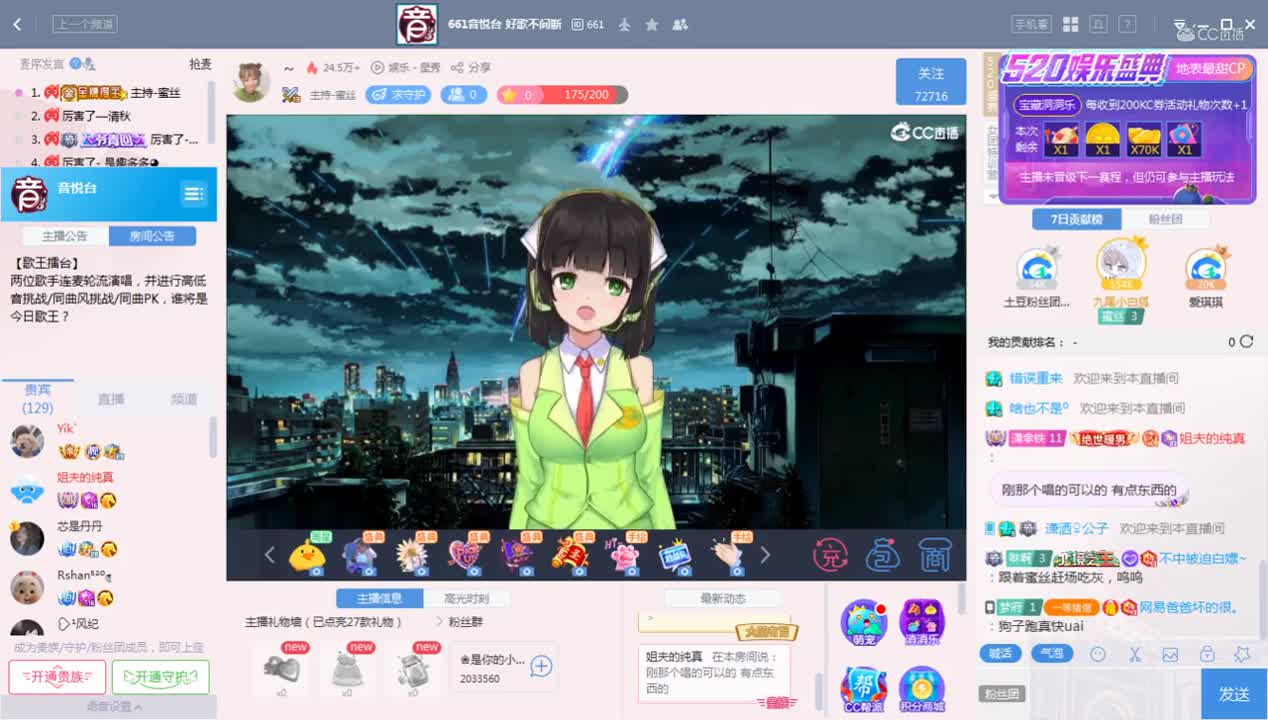Click the question mark help icon
Viewport: 1268px width, 720px height.
click(1127, 24)
